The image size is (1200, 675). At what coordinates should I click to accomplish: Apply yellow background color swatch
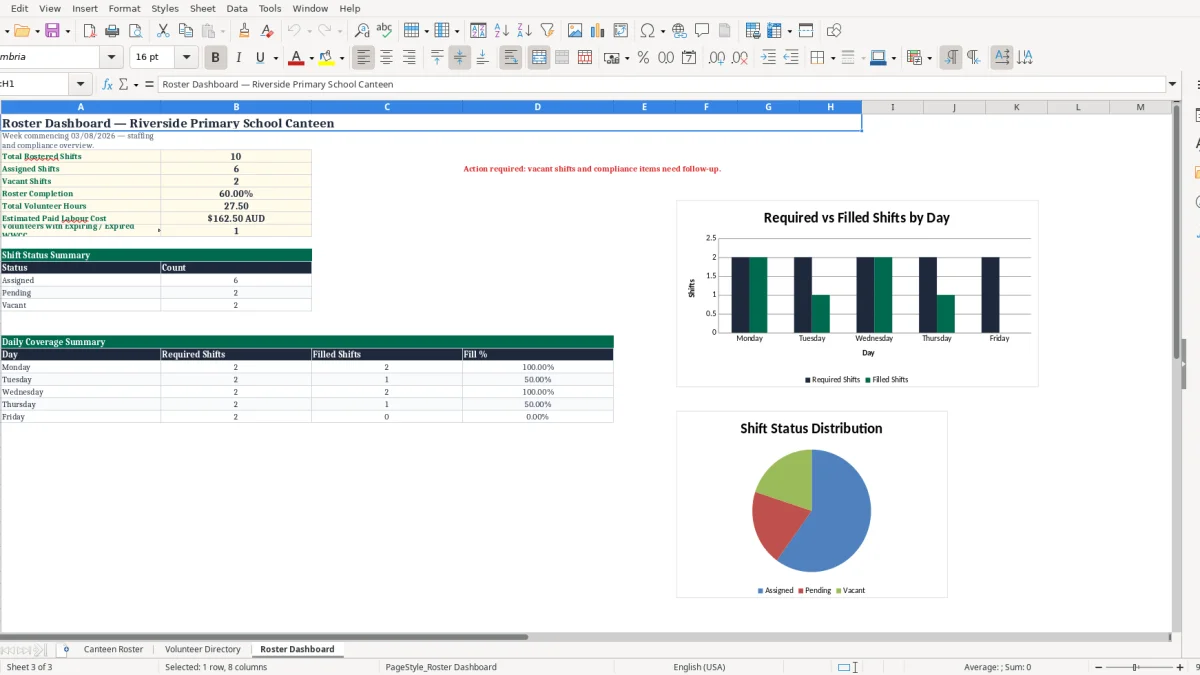(x=326, y=58)
